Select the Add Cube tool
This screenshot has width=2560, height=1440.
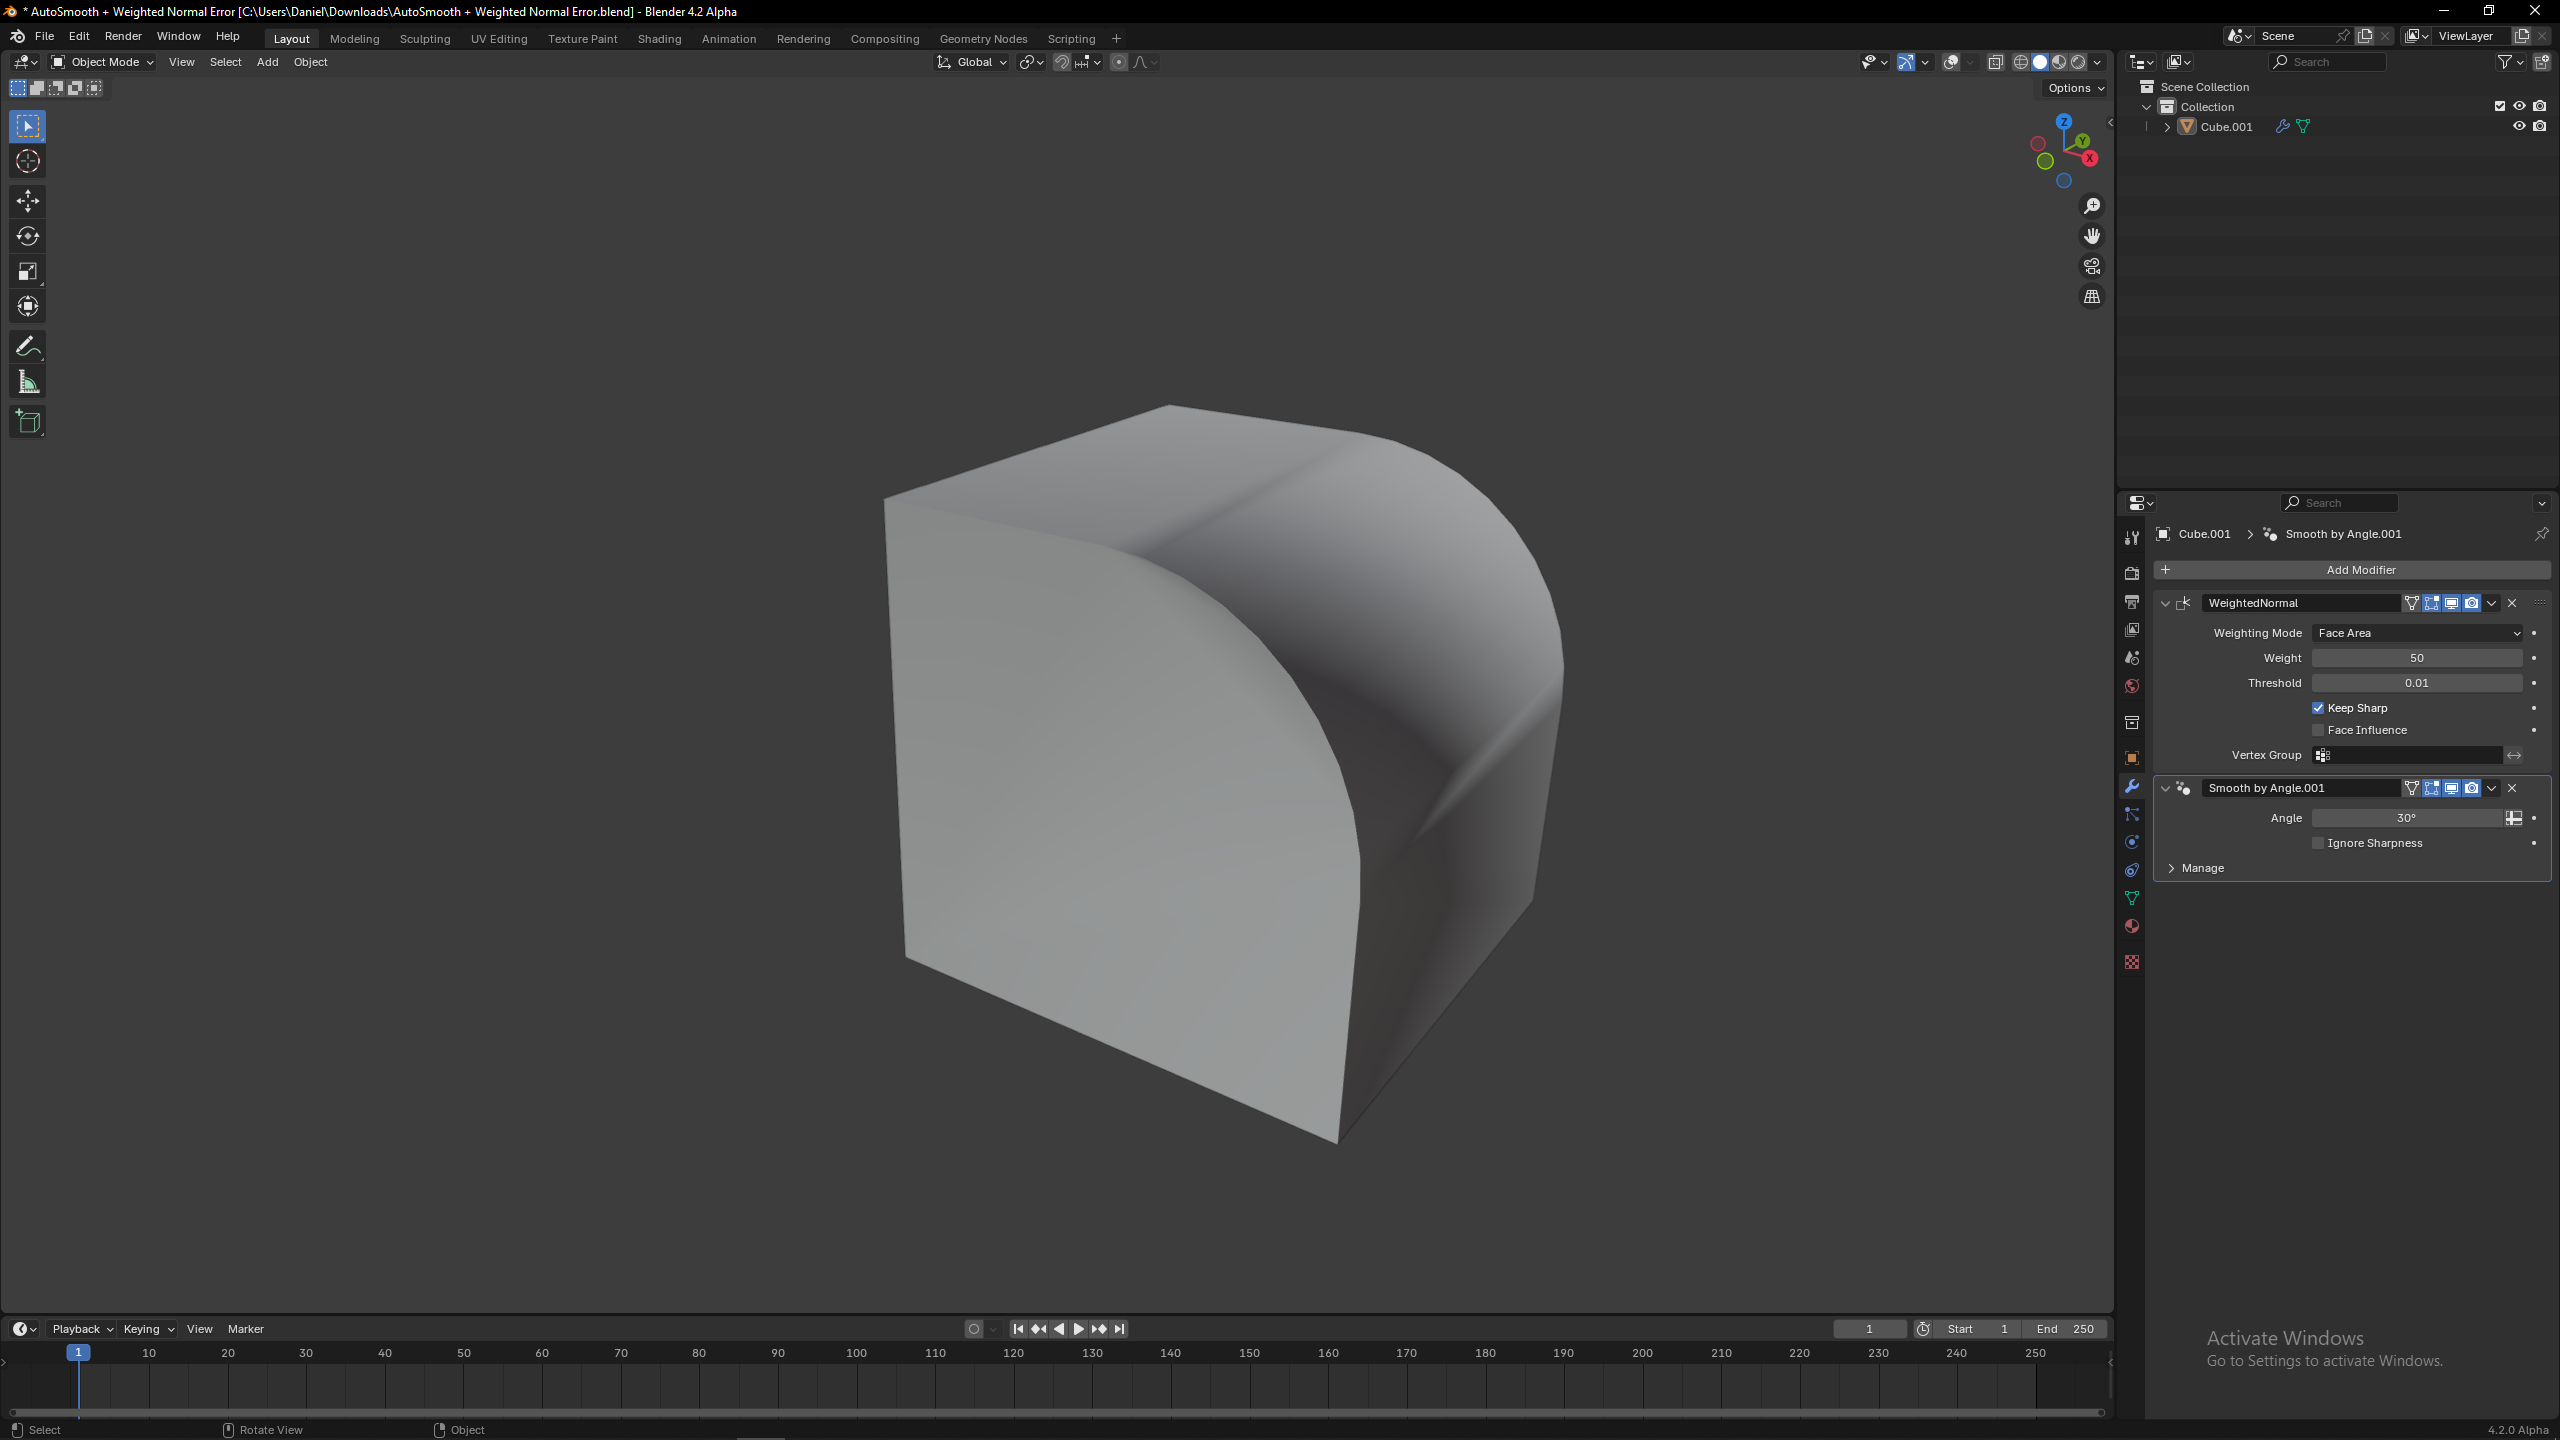(28, 422)
